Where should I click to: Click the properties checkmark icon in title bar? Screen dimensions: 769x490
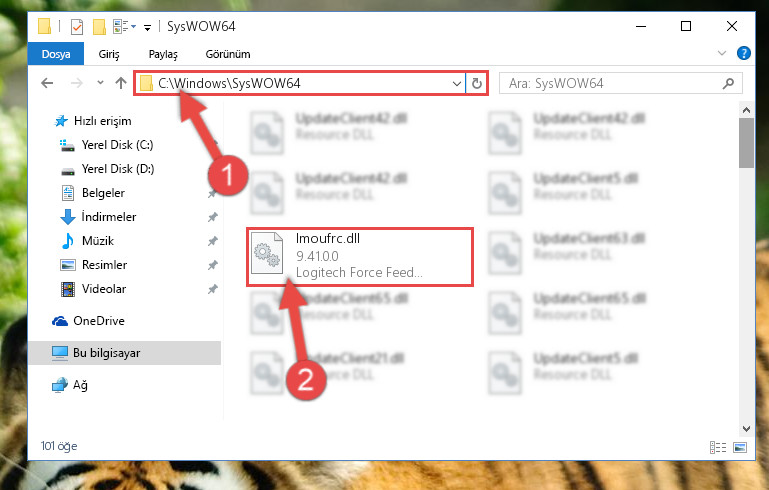pyautogui.click(x=77, y=26)
